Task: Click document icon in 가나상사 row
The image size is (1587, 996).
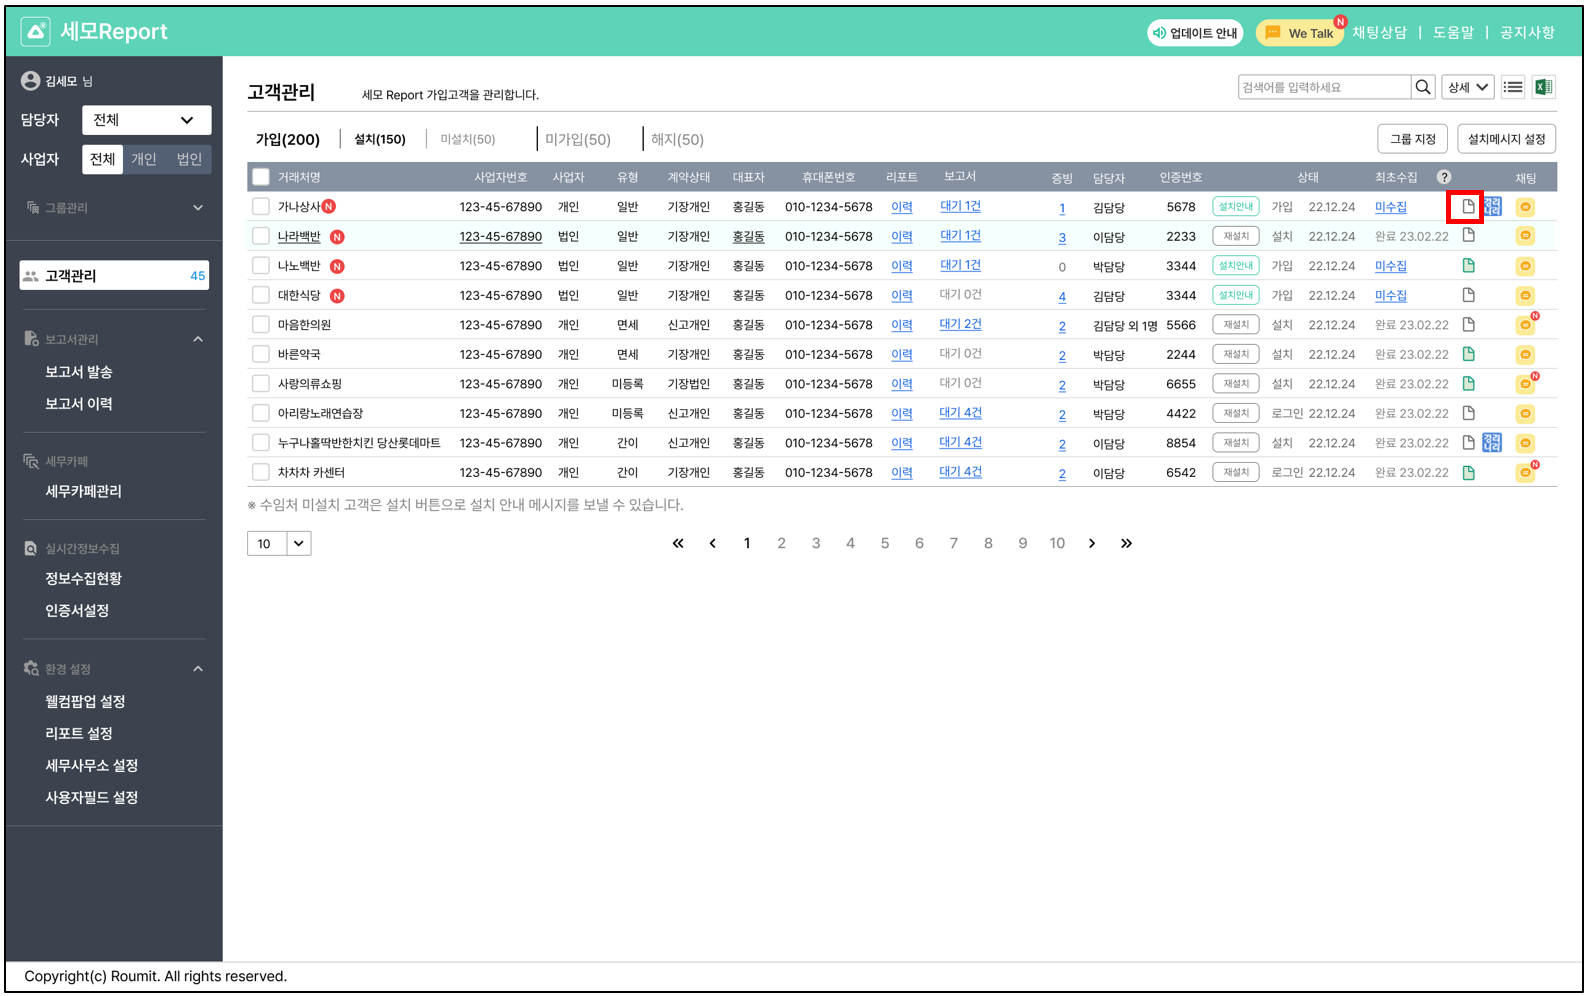Action: (1468, 207)
